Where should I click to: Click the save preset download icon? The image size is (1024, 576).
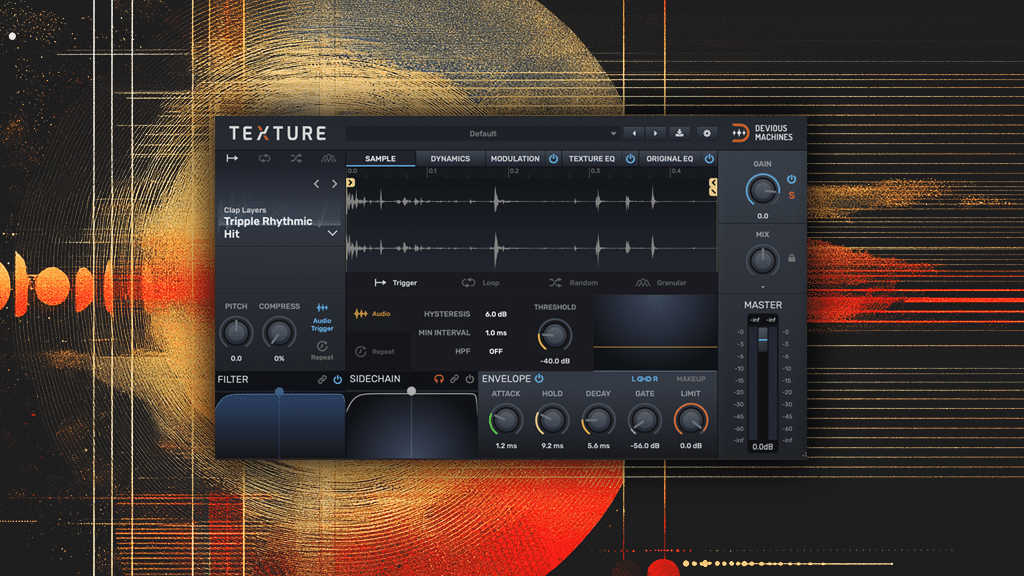tap(679, 133)
